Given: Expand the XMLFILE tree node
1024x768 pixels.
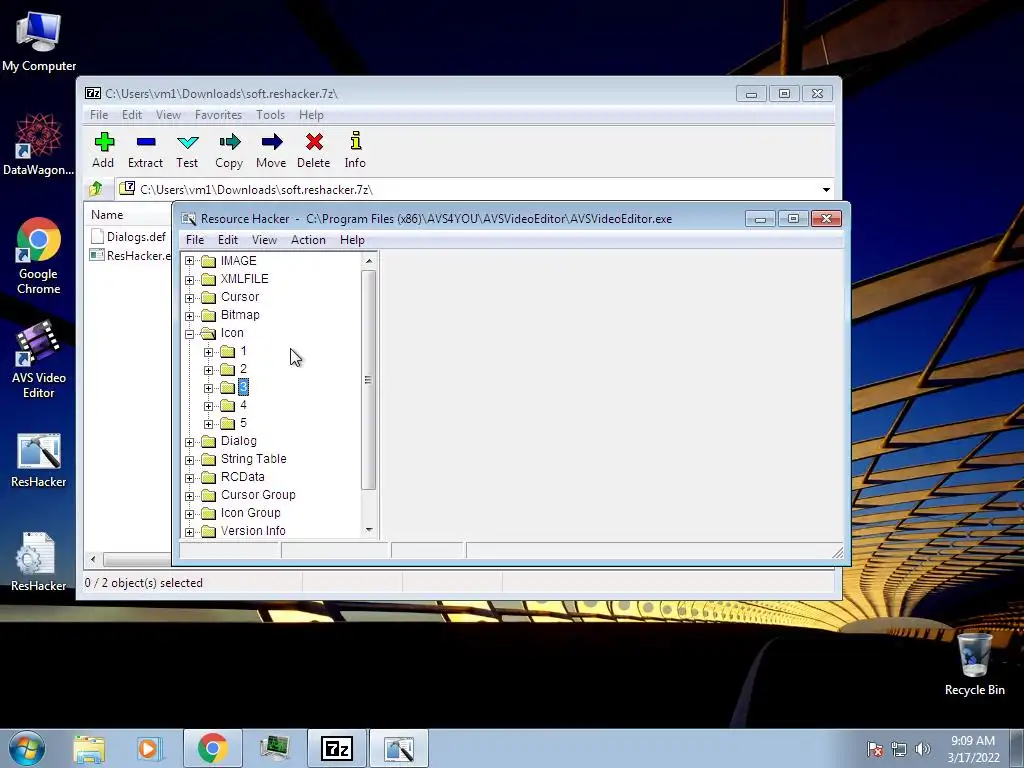Looking at the screenshot, I should pyautogui.click(x=189, y=280).
